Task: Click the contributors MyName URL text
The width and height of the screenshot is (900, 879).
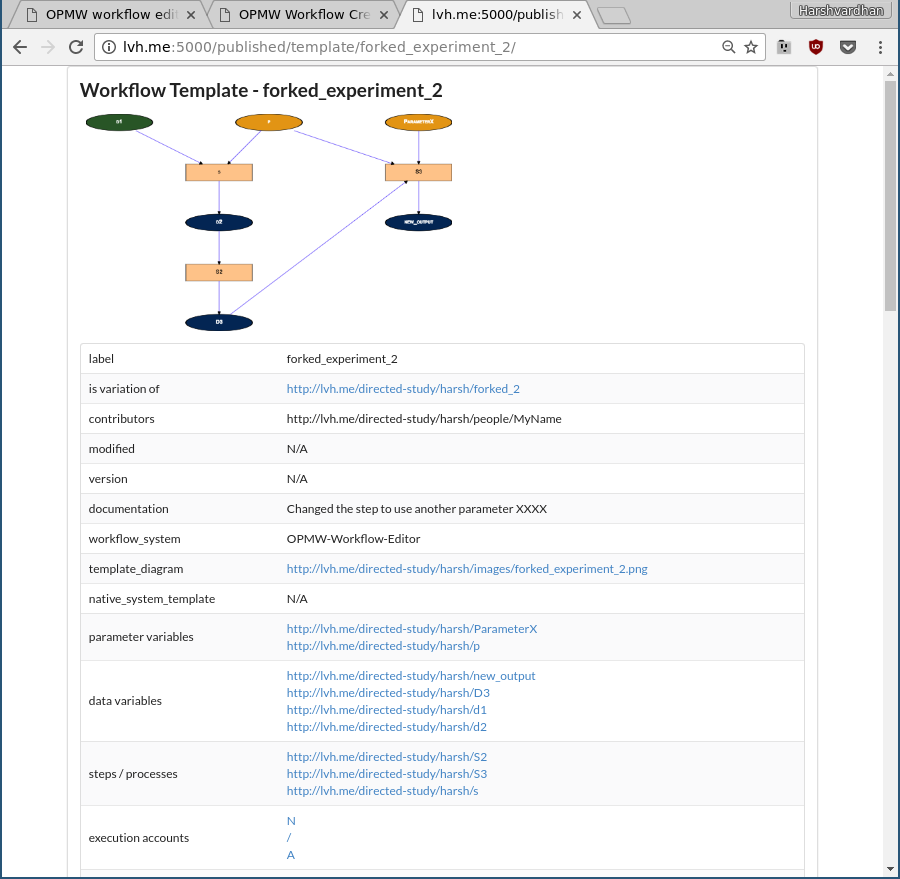Action: coord(424,419)
